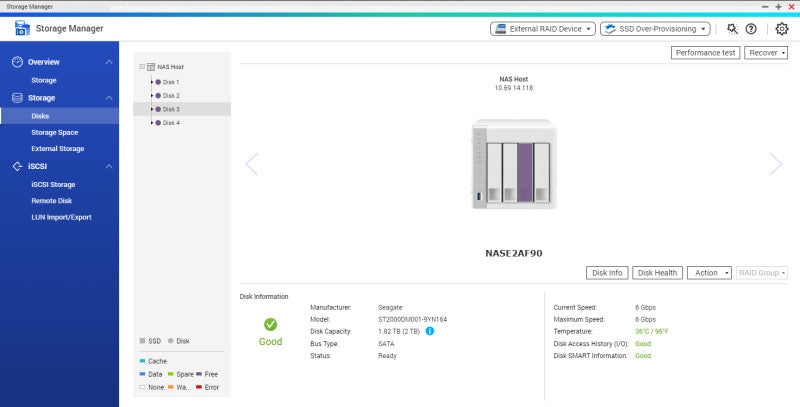Select the purple drive bay 3 in NAS image
Viewport: 800px width, 407px height.
coord(526,173)
